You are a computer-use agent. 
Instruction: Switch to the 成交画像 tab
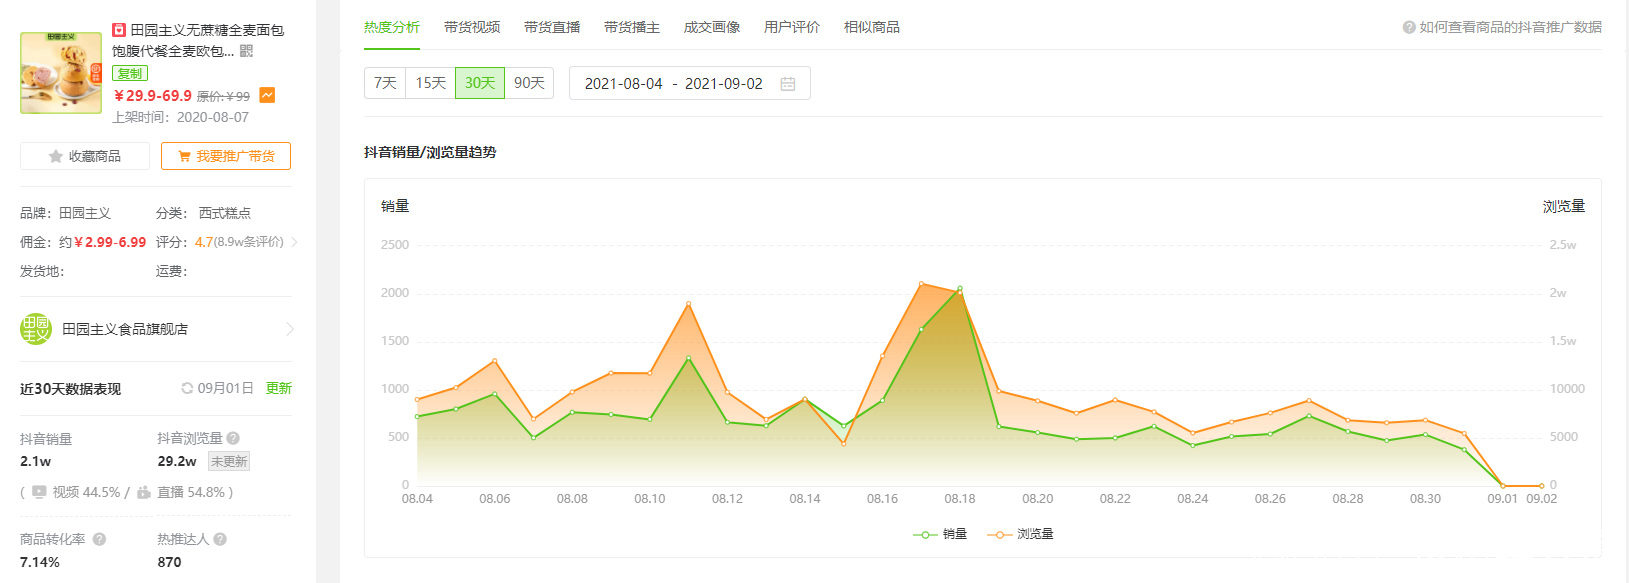tap(712, 27)
